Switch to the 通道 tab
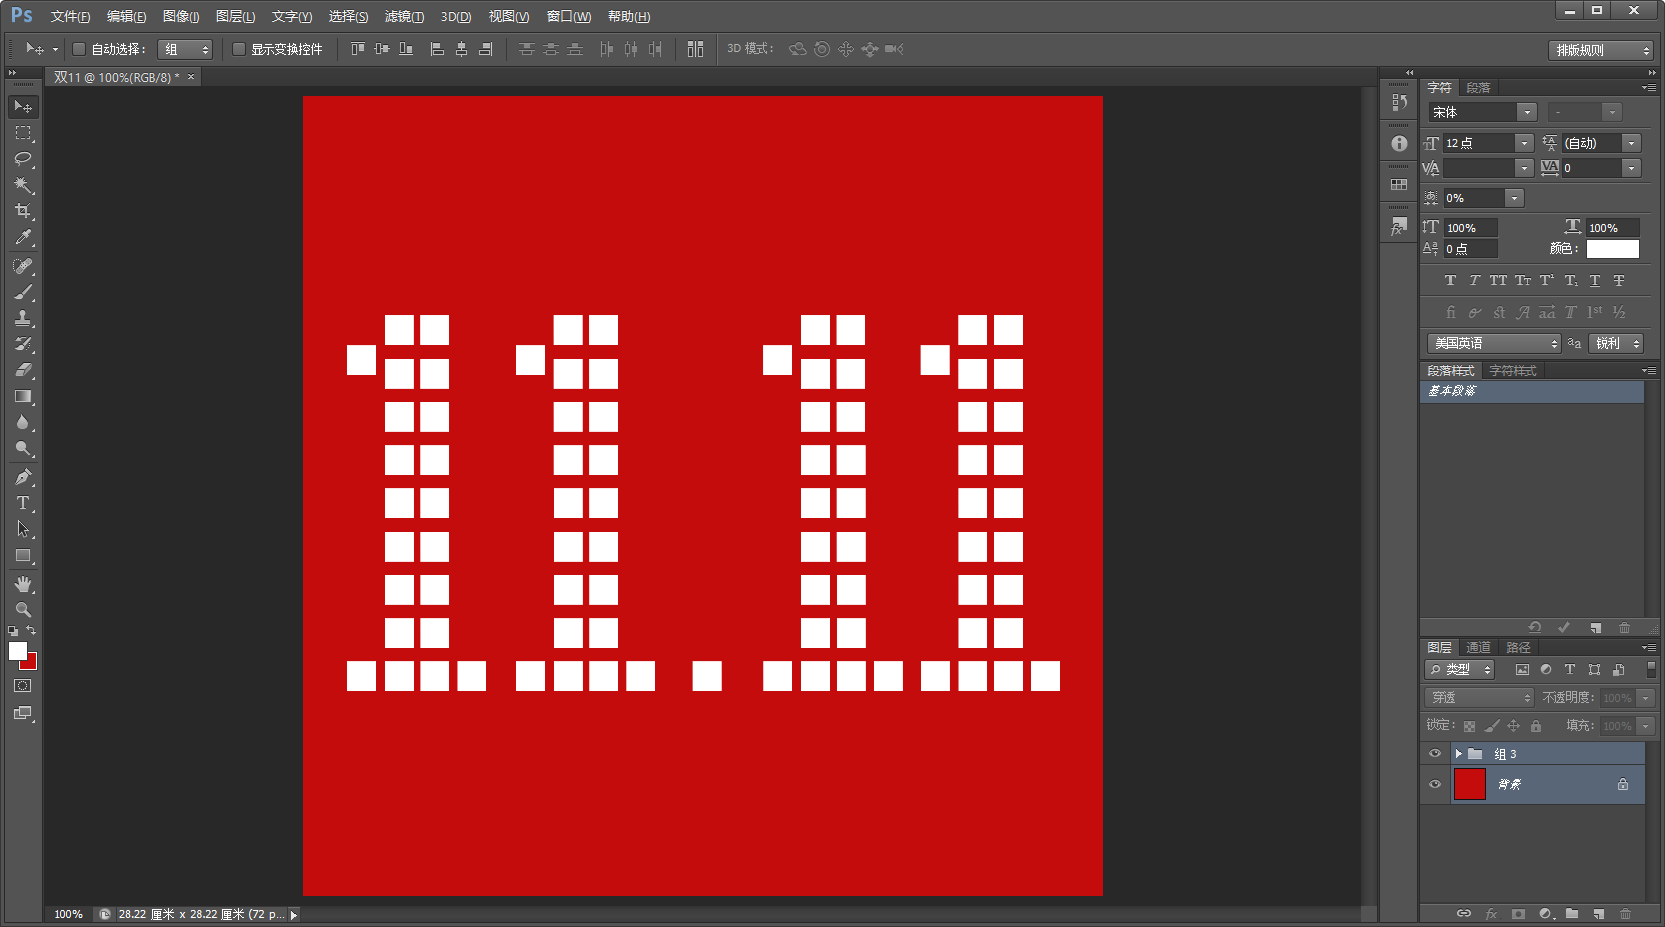This screenshot has height=927, width=1665. coord(1478,648)
